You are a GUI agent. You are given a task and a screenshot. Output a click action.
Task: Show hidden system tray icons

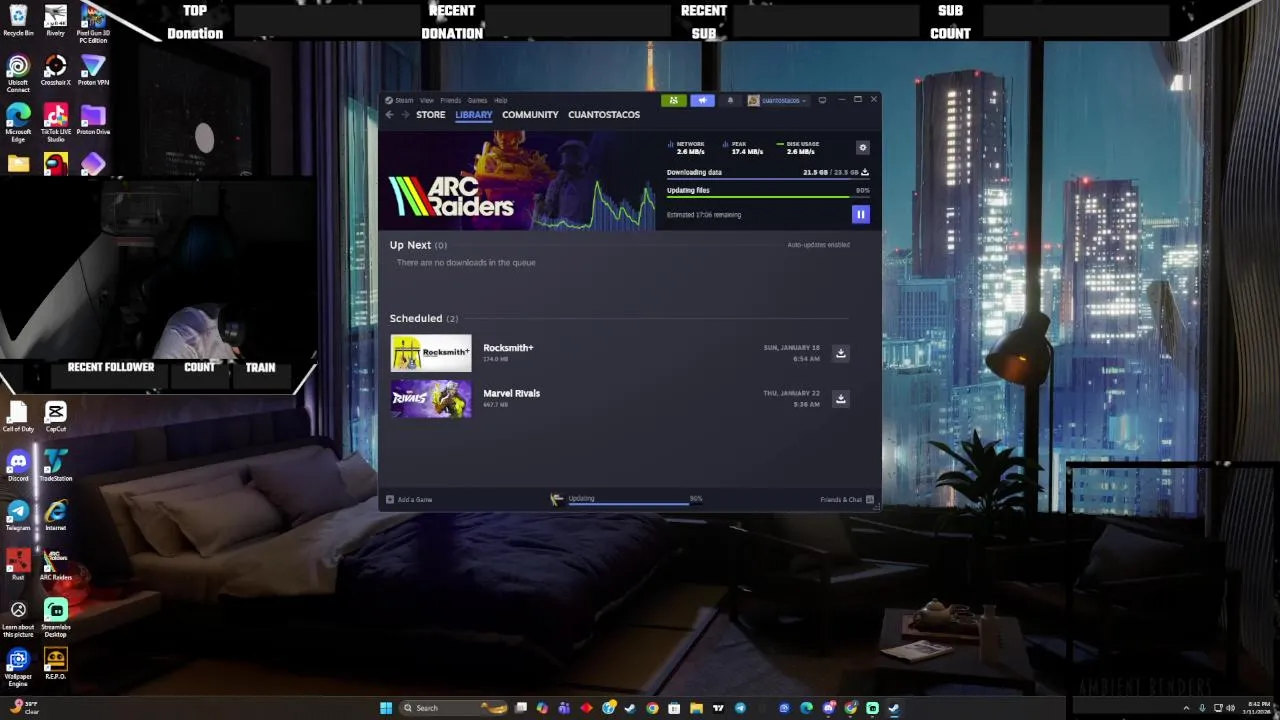click(1186, 708)
